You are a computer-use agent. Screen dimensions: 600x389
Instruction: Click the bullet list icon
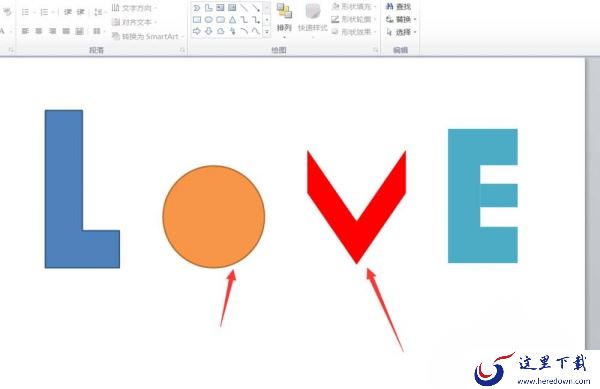[25, 12]
